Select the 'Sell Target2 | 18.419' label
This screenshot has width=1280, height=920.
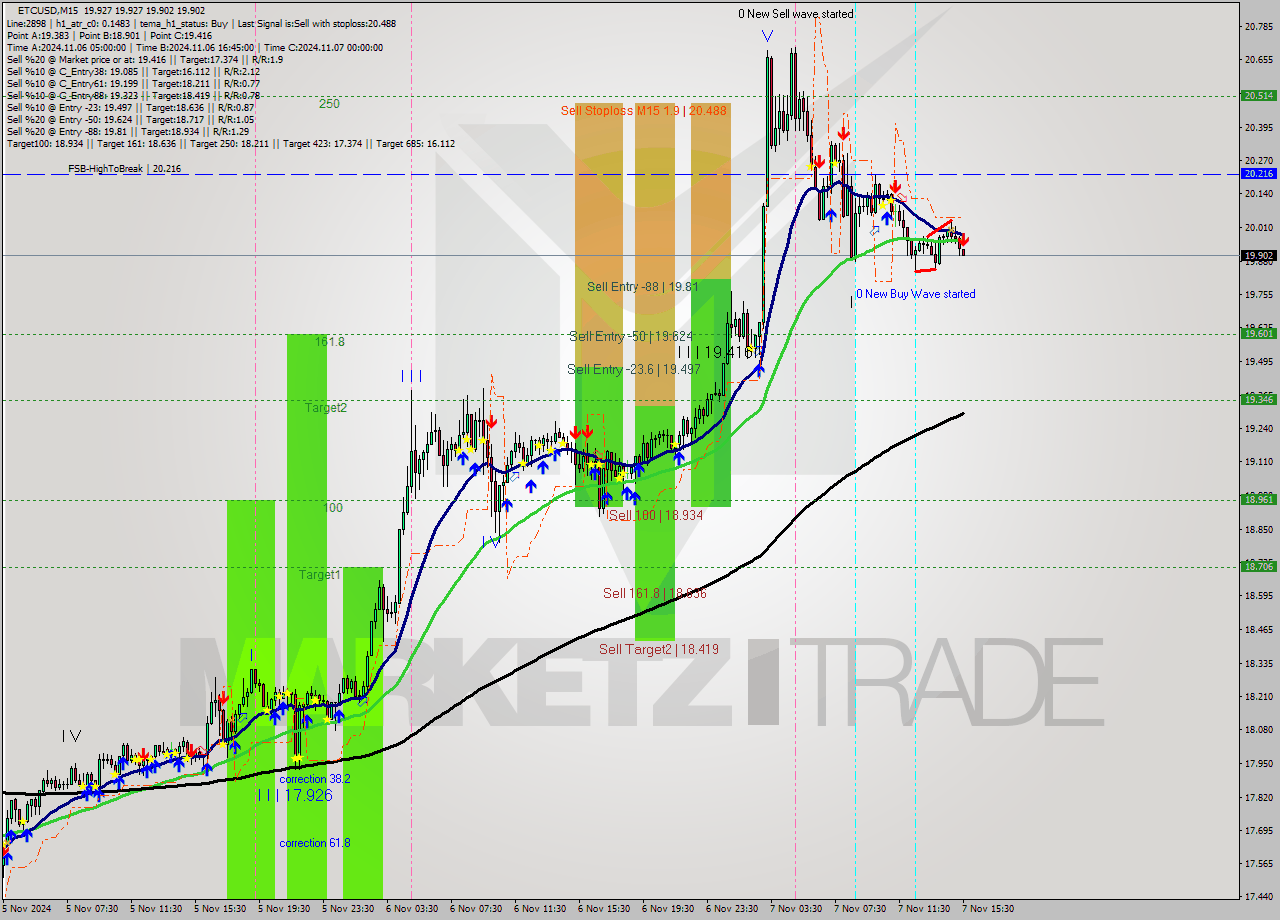(x=658, y=650)
